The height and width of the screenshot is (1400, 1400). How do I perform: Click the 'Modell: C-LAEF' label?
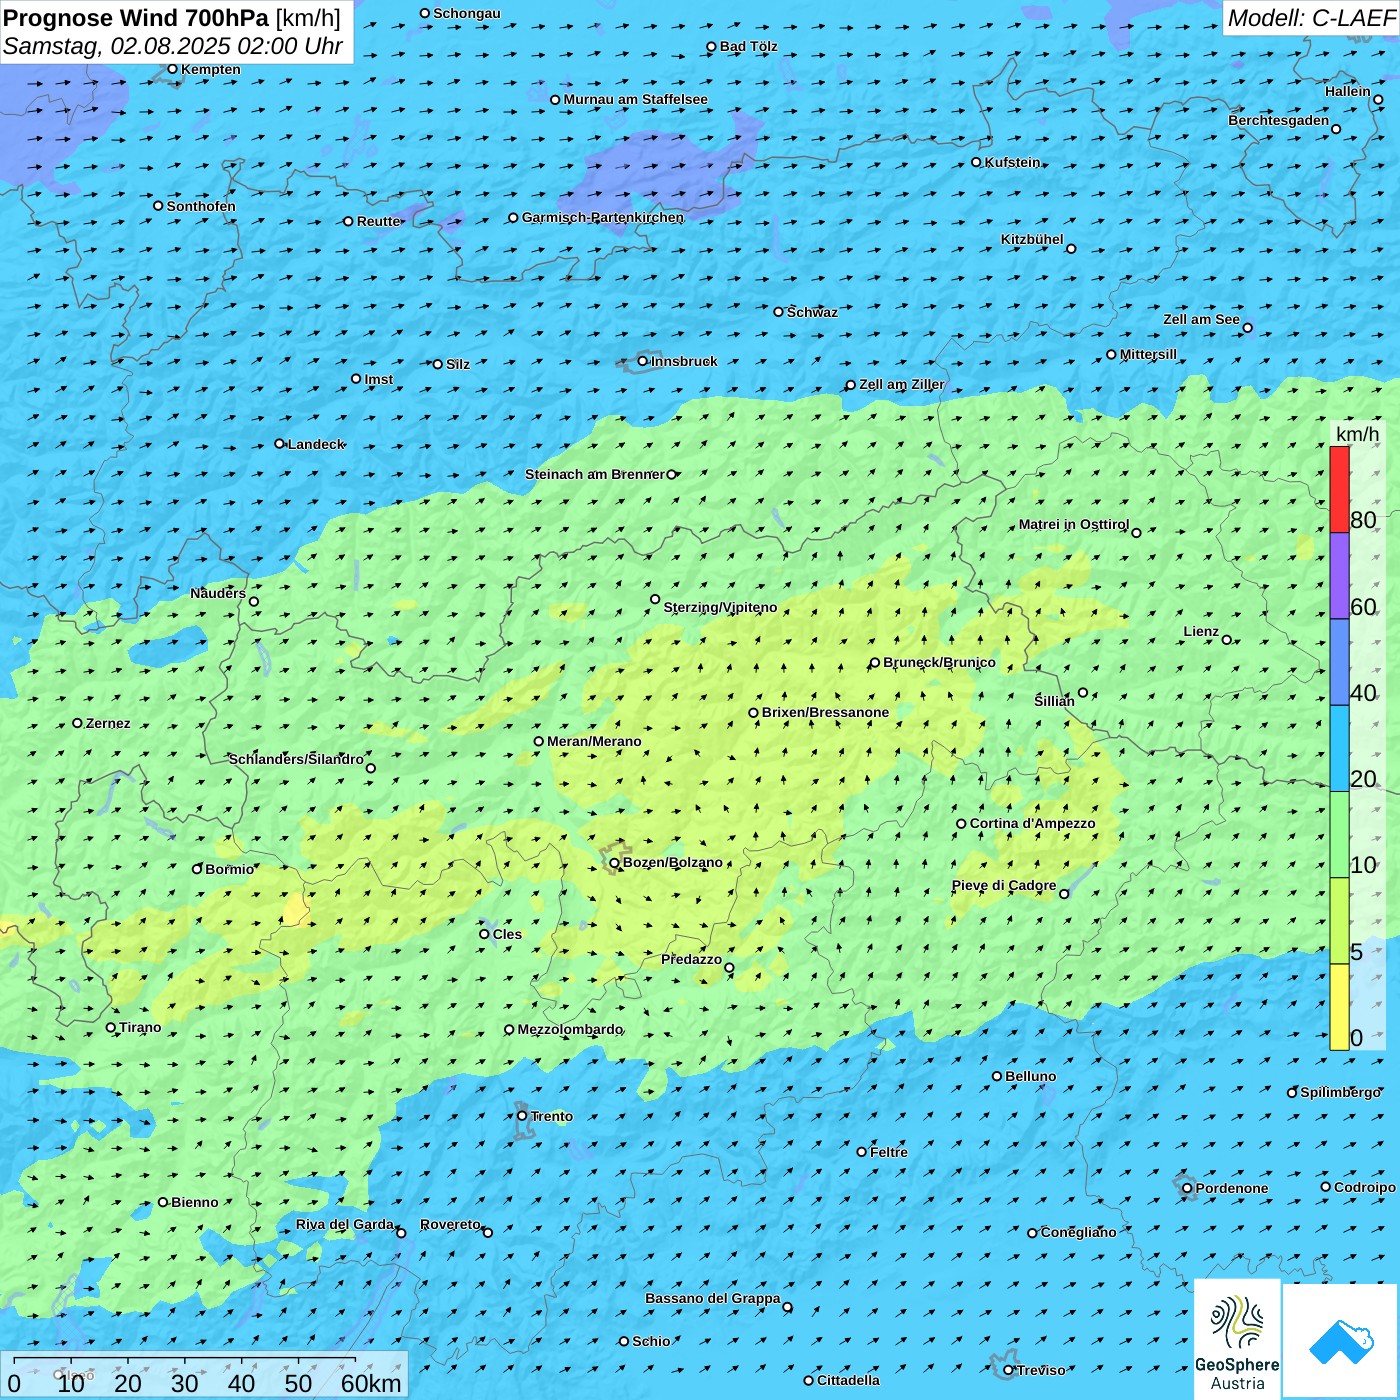(1310, 18)
